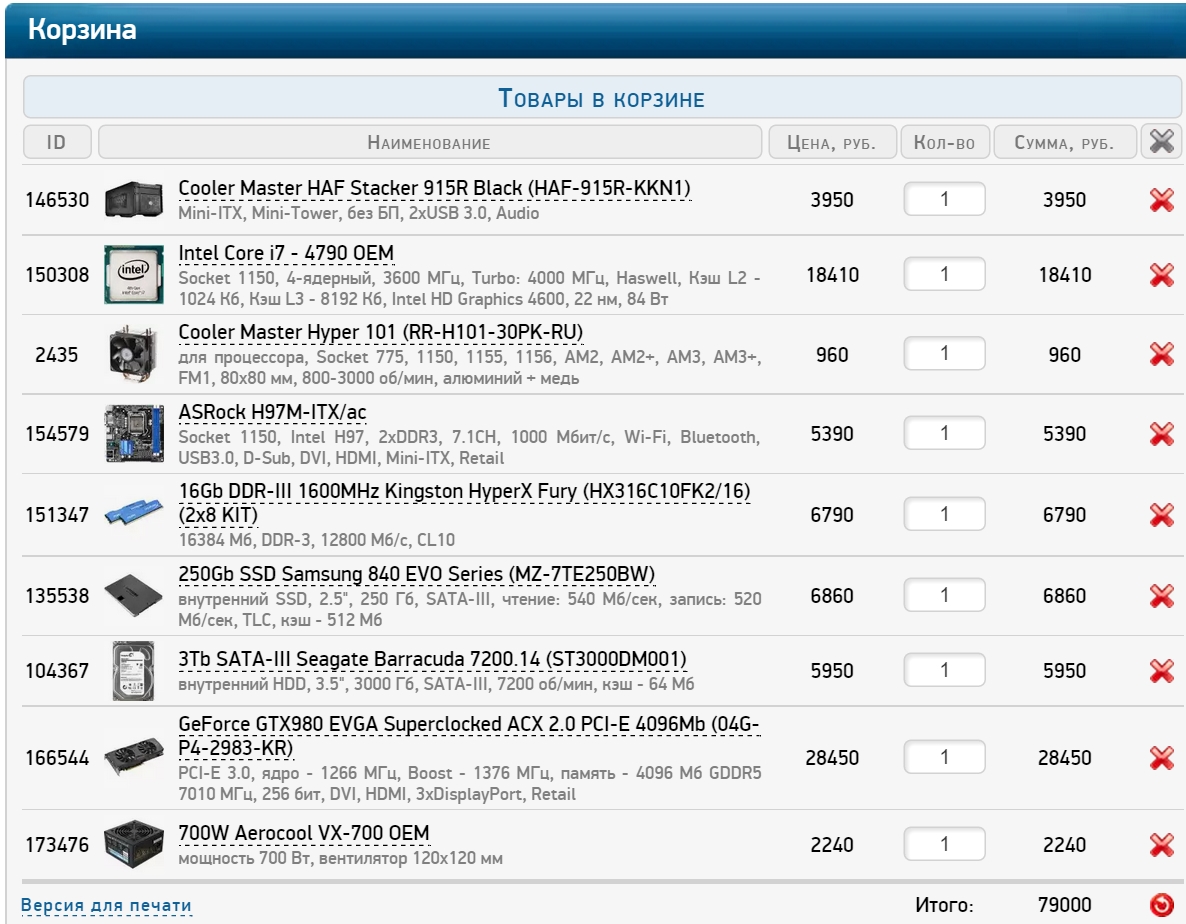
Task: Edit quantity field for Hyper 101 cooler
Action: click(944, 353)
